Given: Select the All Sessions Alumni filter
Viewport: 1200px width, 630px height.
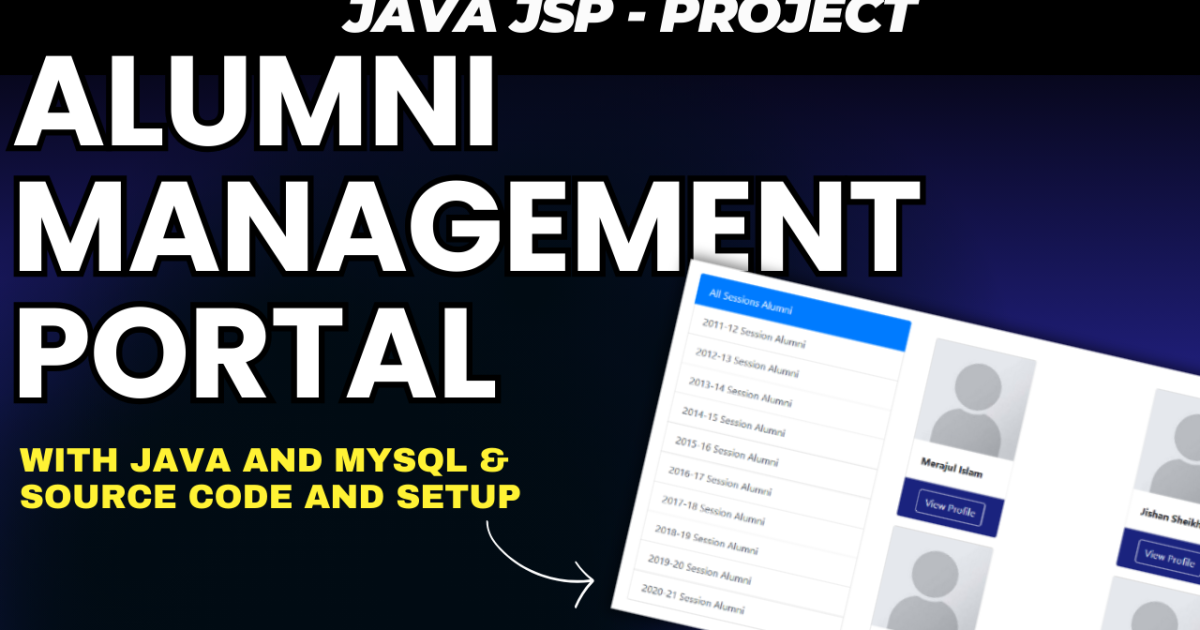Looking at the screenshot, I should (753, 297).
